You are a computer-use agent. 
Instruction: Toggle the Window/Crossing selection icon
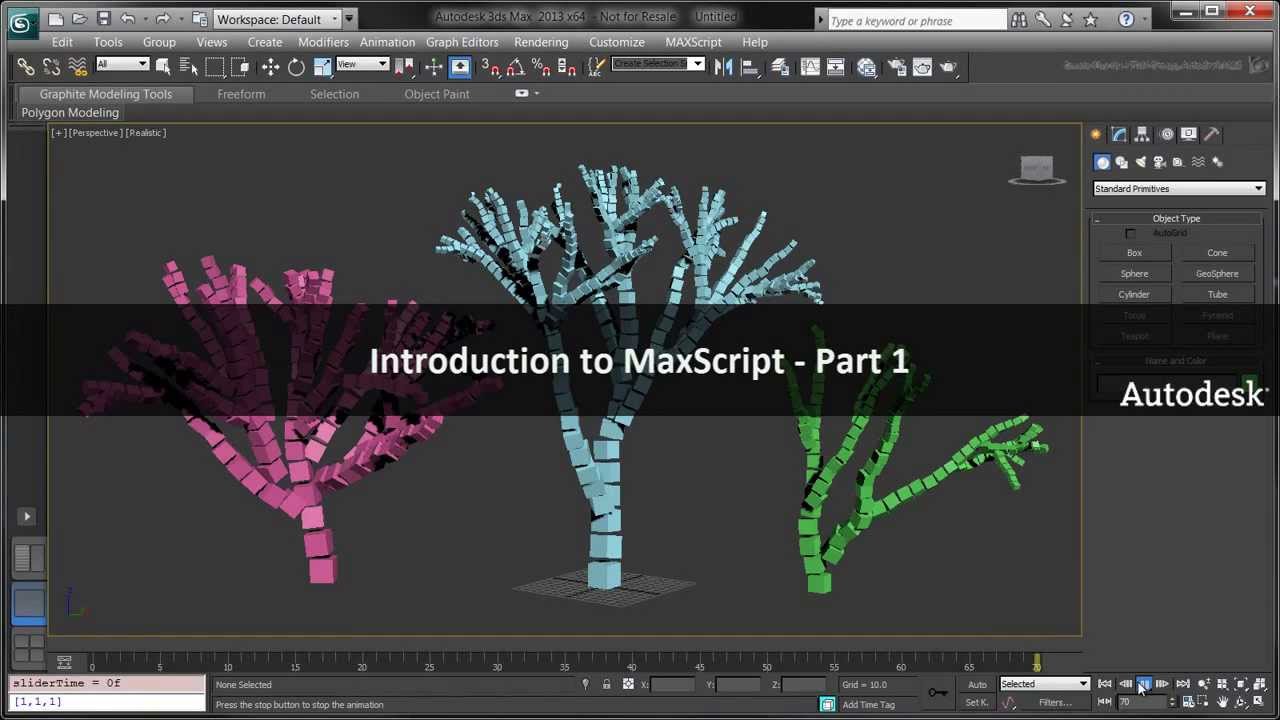[x=240, y=67]
